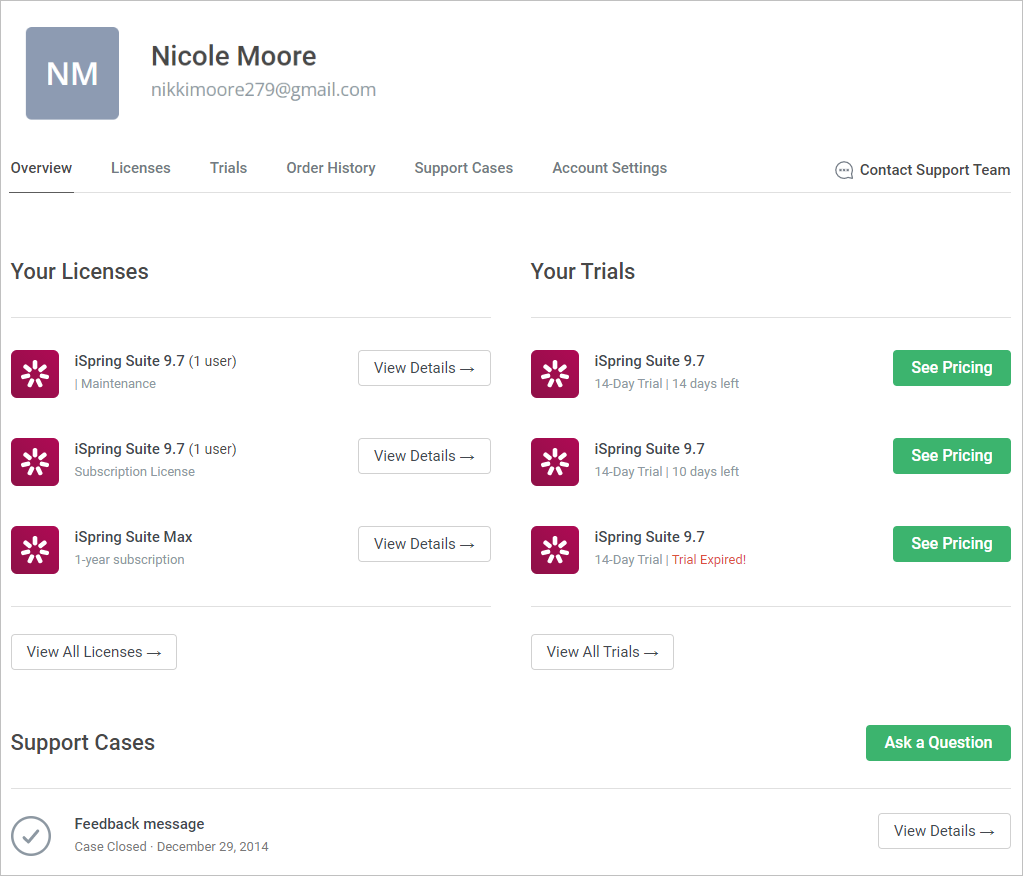Switch to the Licenses tab
This screenshot has height=876, width=1023.
(x=141, y=168)
